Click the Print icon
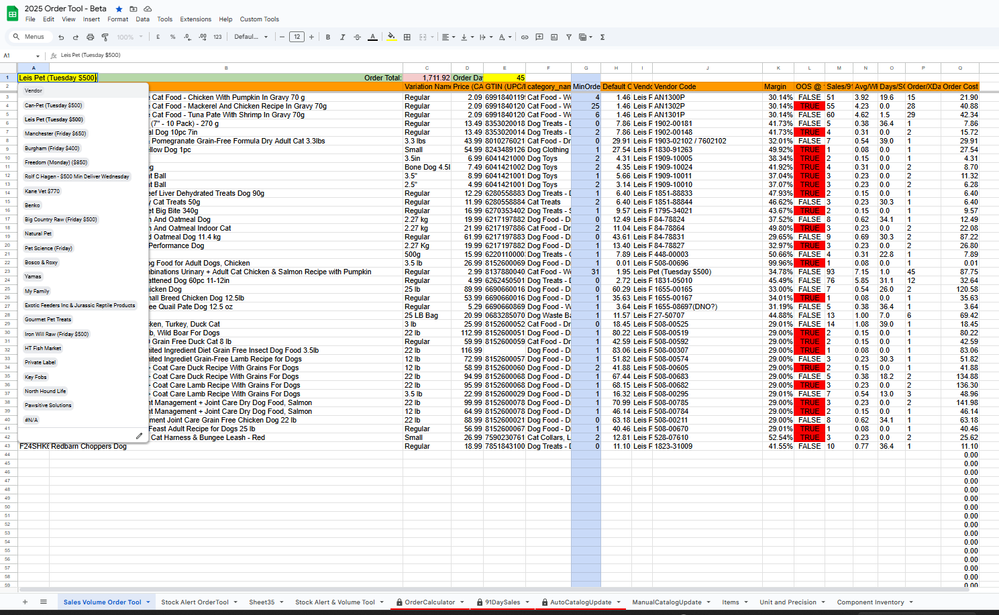 click(x=89, y=37)
